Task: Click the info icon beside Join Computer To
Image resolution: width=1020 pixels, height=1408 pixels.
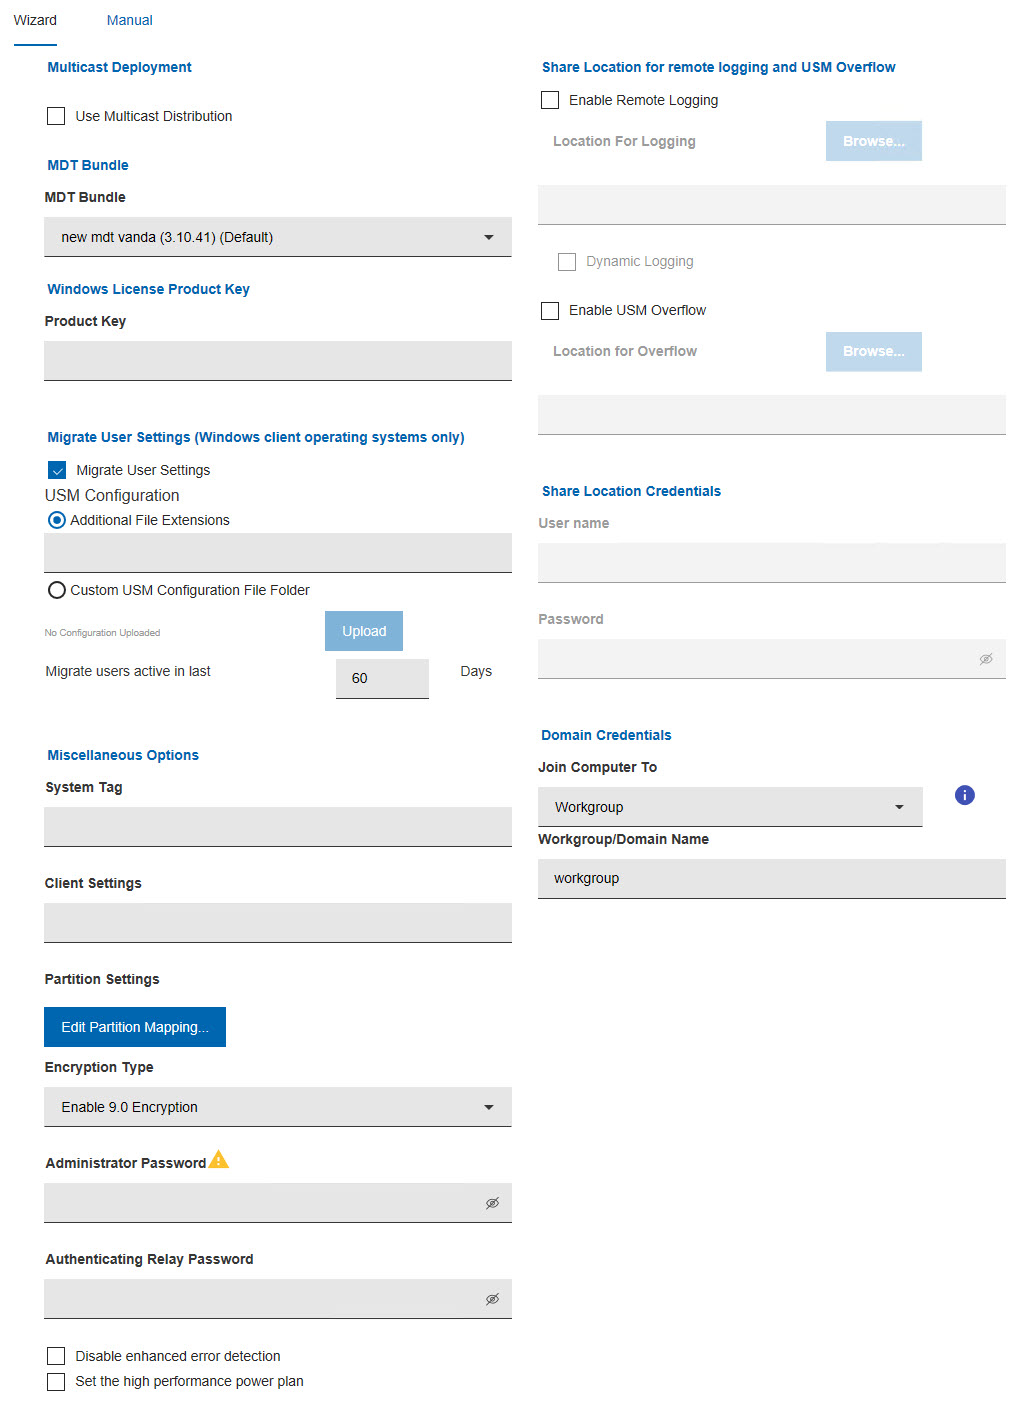Action: click(x=964, y=795)
